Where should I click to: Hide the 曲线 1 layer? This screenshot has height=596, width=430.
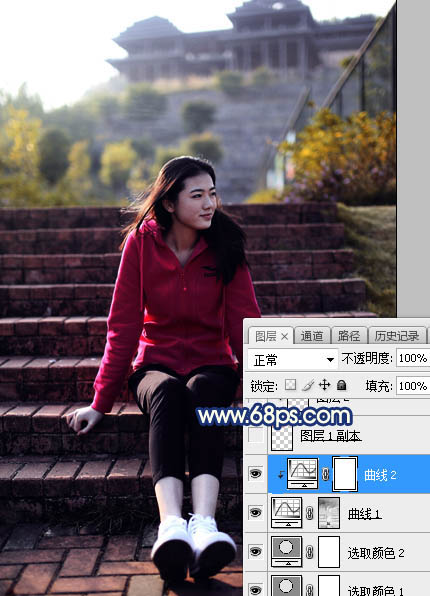(x=255, y=513)
